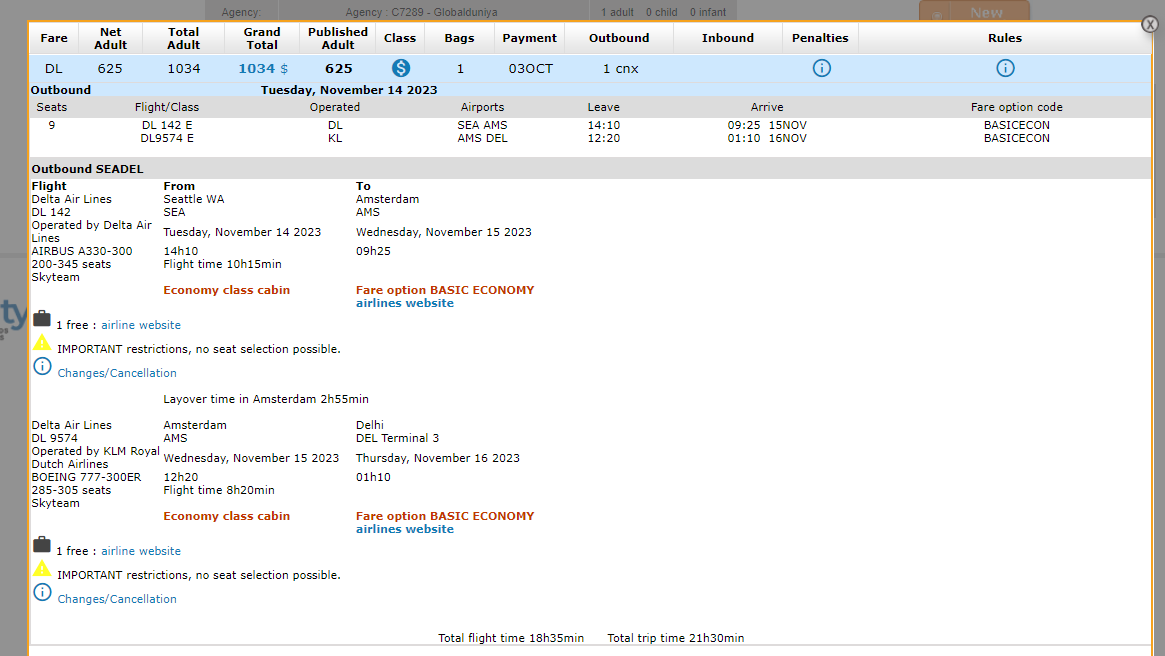Click warning triangle under Amsterdam–Delhi flight
The image size is (1165, 656).
(x=42, y=569)
